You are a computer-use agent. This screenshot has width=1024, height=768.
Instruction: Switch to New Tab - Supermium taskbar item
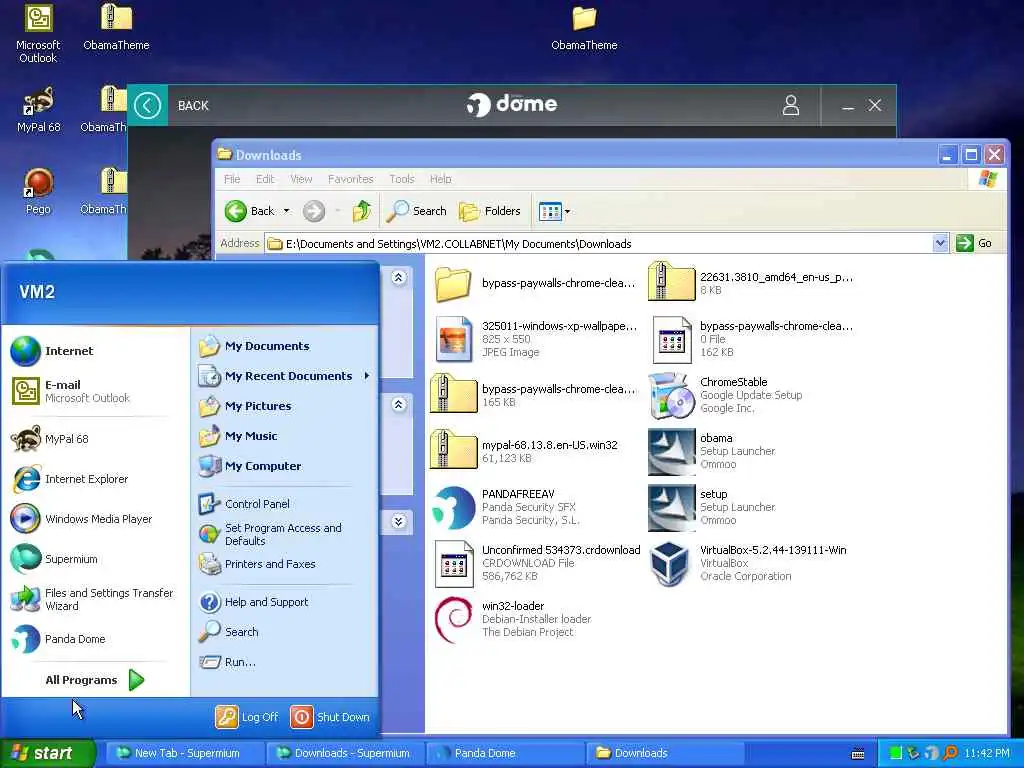[183, 753]
